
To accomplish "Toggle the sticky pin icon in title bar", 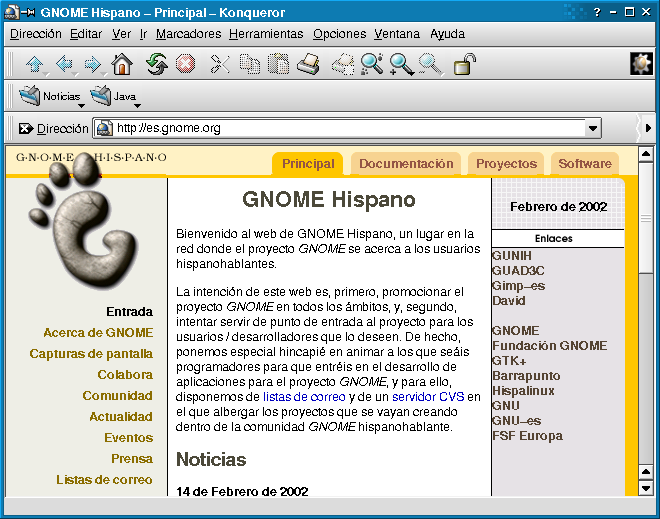I will [28, 12].
